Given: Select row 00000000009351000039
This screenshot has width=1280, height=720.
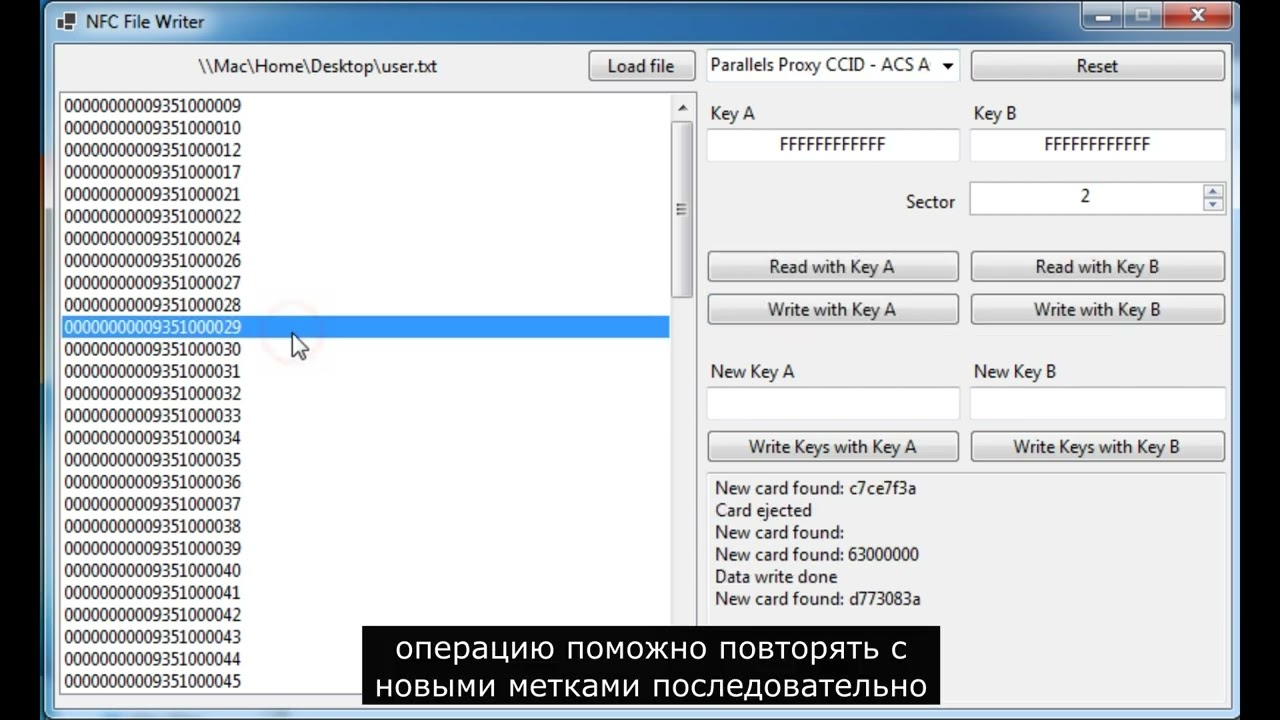Looking at the screenshot, I should click(x=365, y=549).
